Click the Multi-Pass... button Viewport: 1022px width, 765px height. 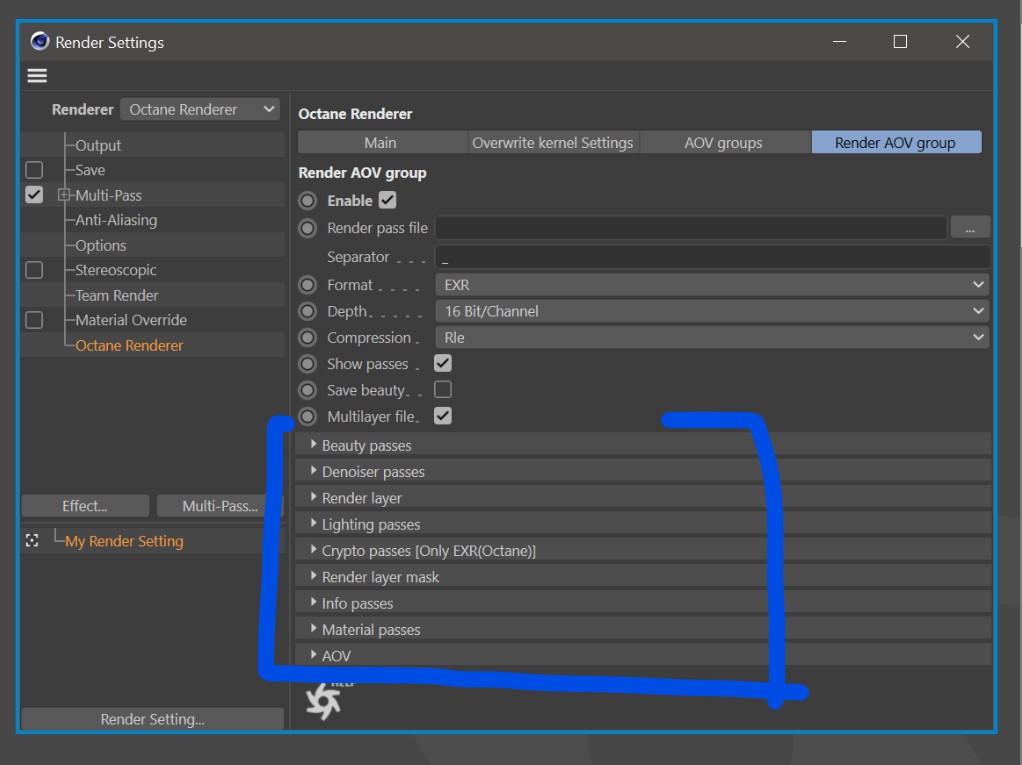pyautogui.click(x=220, y=506)
